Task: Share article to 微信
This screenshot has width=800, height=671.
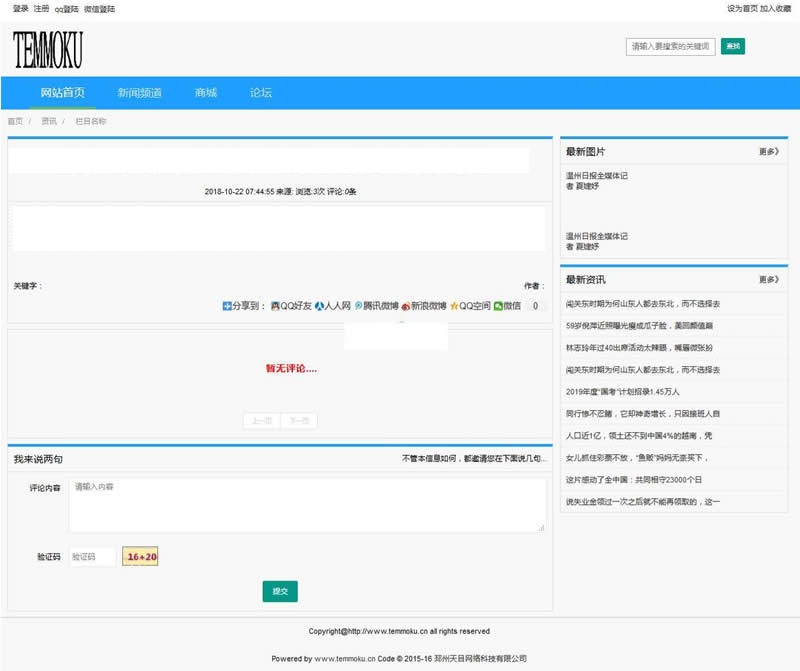Action: coord(507,306)
